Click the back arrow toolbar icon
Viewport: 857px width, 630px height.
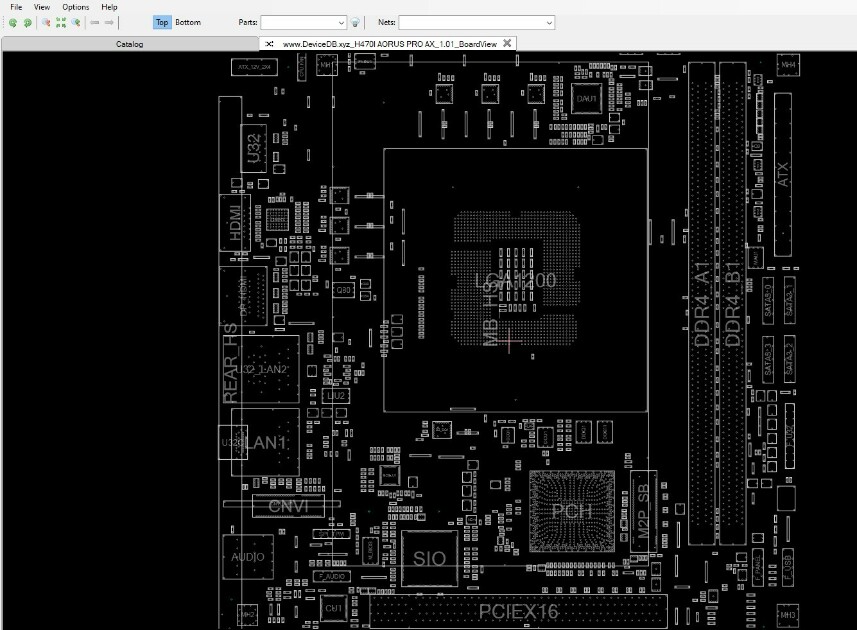pos(95,22)
